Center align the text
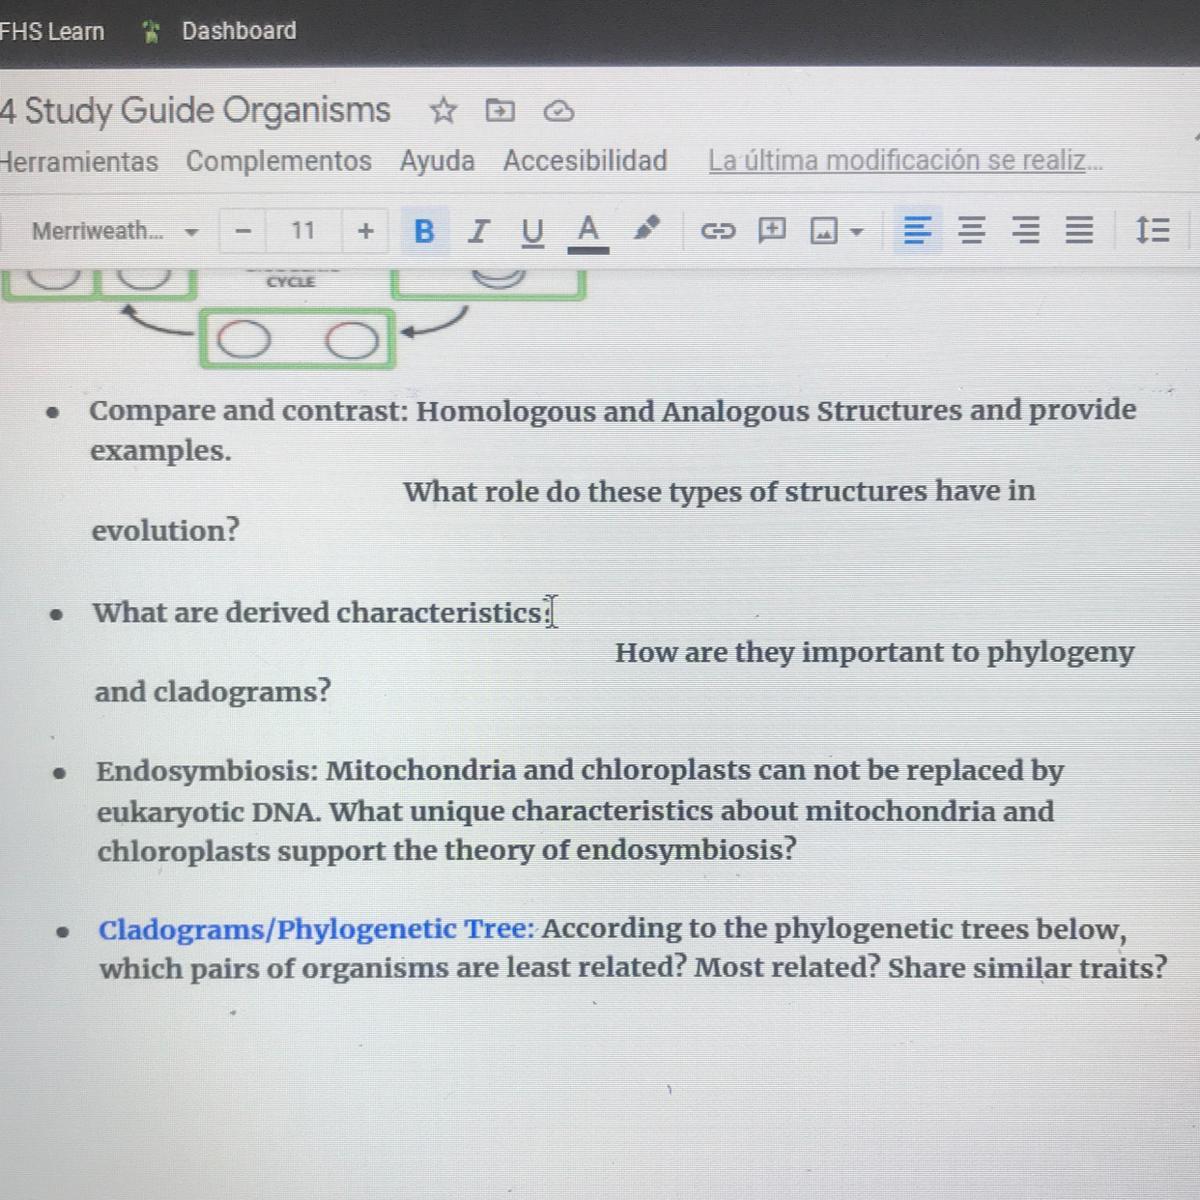The image size is (1200, 1200). 970,231
